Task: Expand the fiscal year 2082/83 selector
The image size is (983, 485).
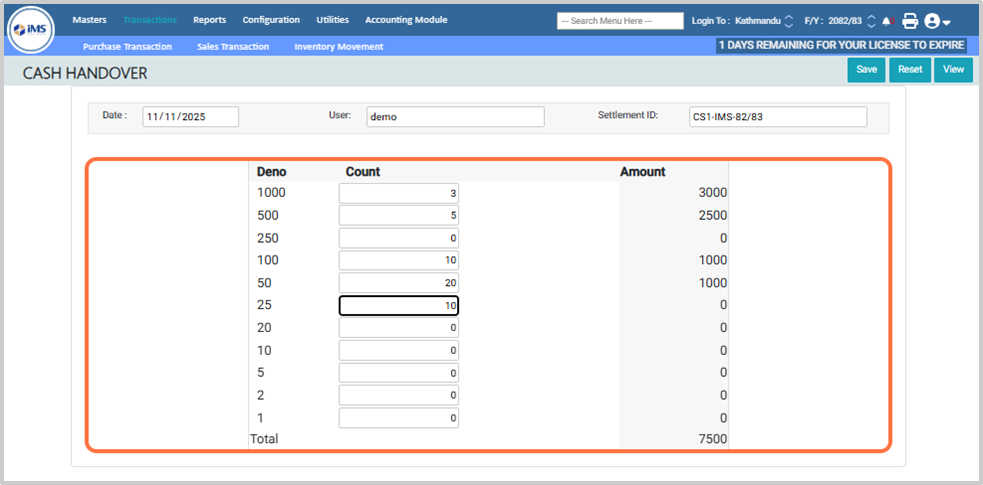Action: [871, 21]
